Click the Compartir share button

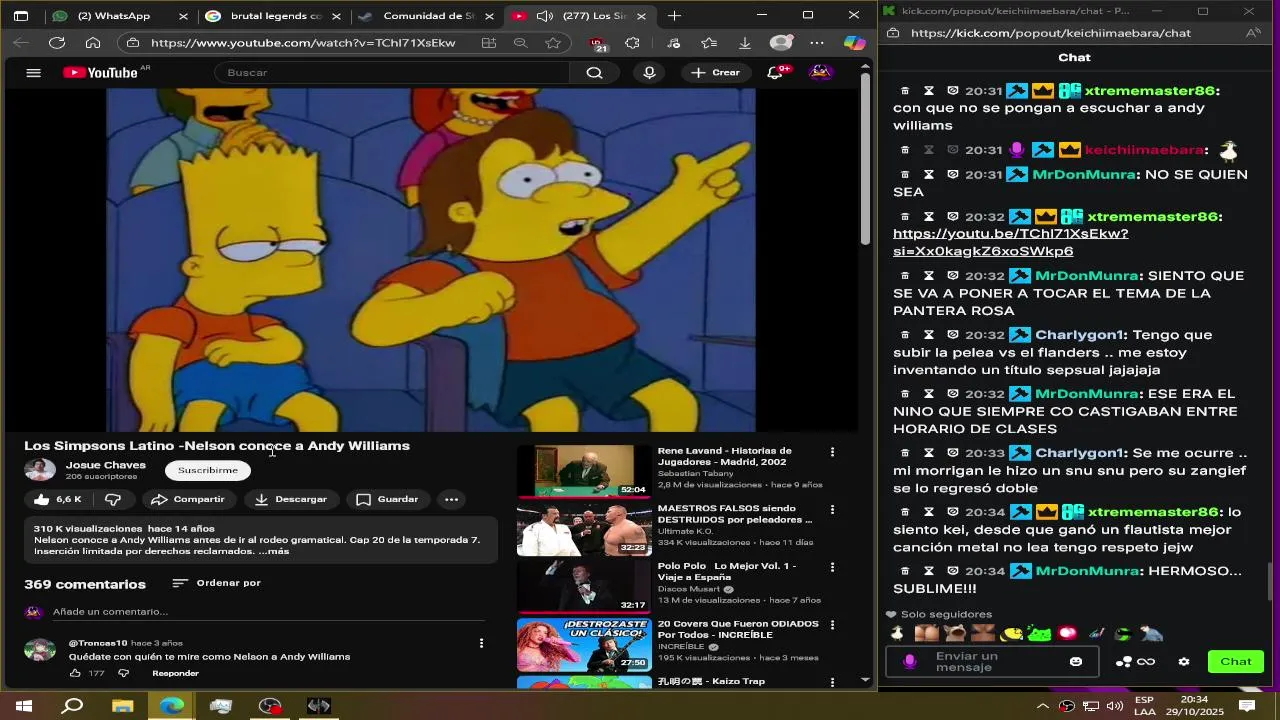(188, 499)
